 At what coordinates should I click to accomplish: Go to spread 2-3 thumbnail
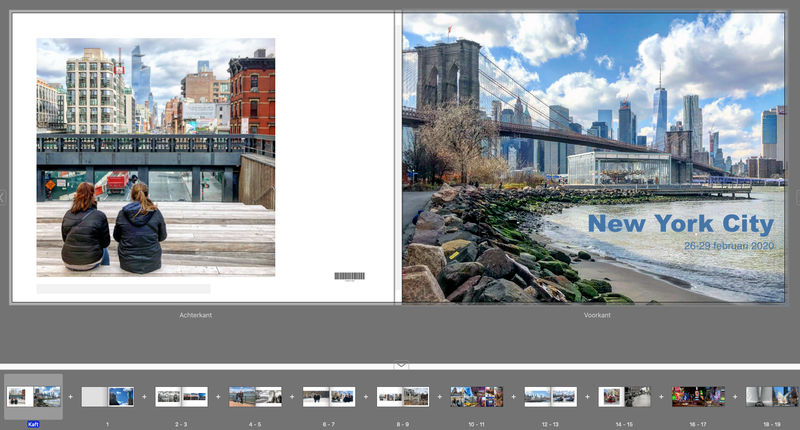coord(181,397)
